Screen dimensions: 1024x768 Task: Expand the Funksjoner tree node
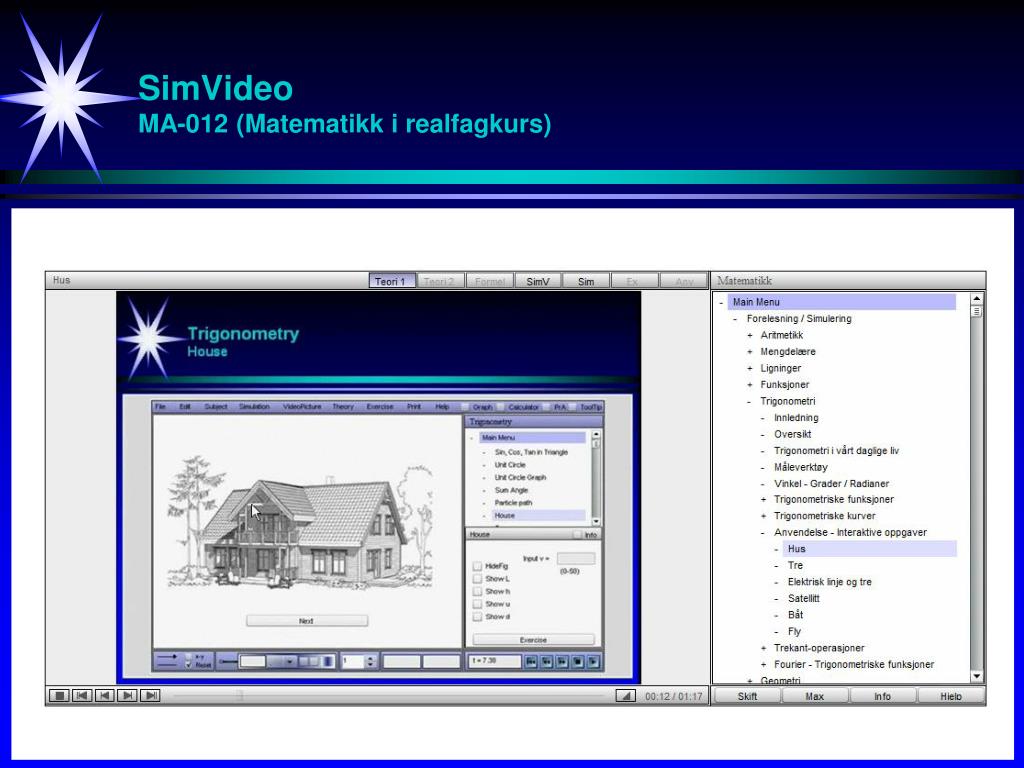[x=750, y=385]
